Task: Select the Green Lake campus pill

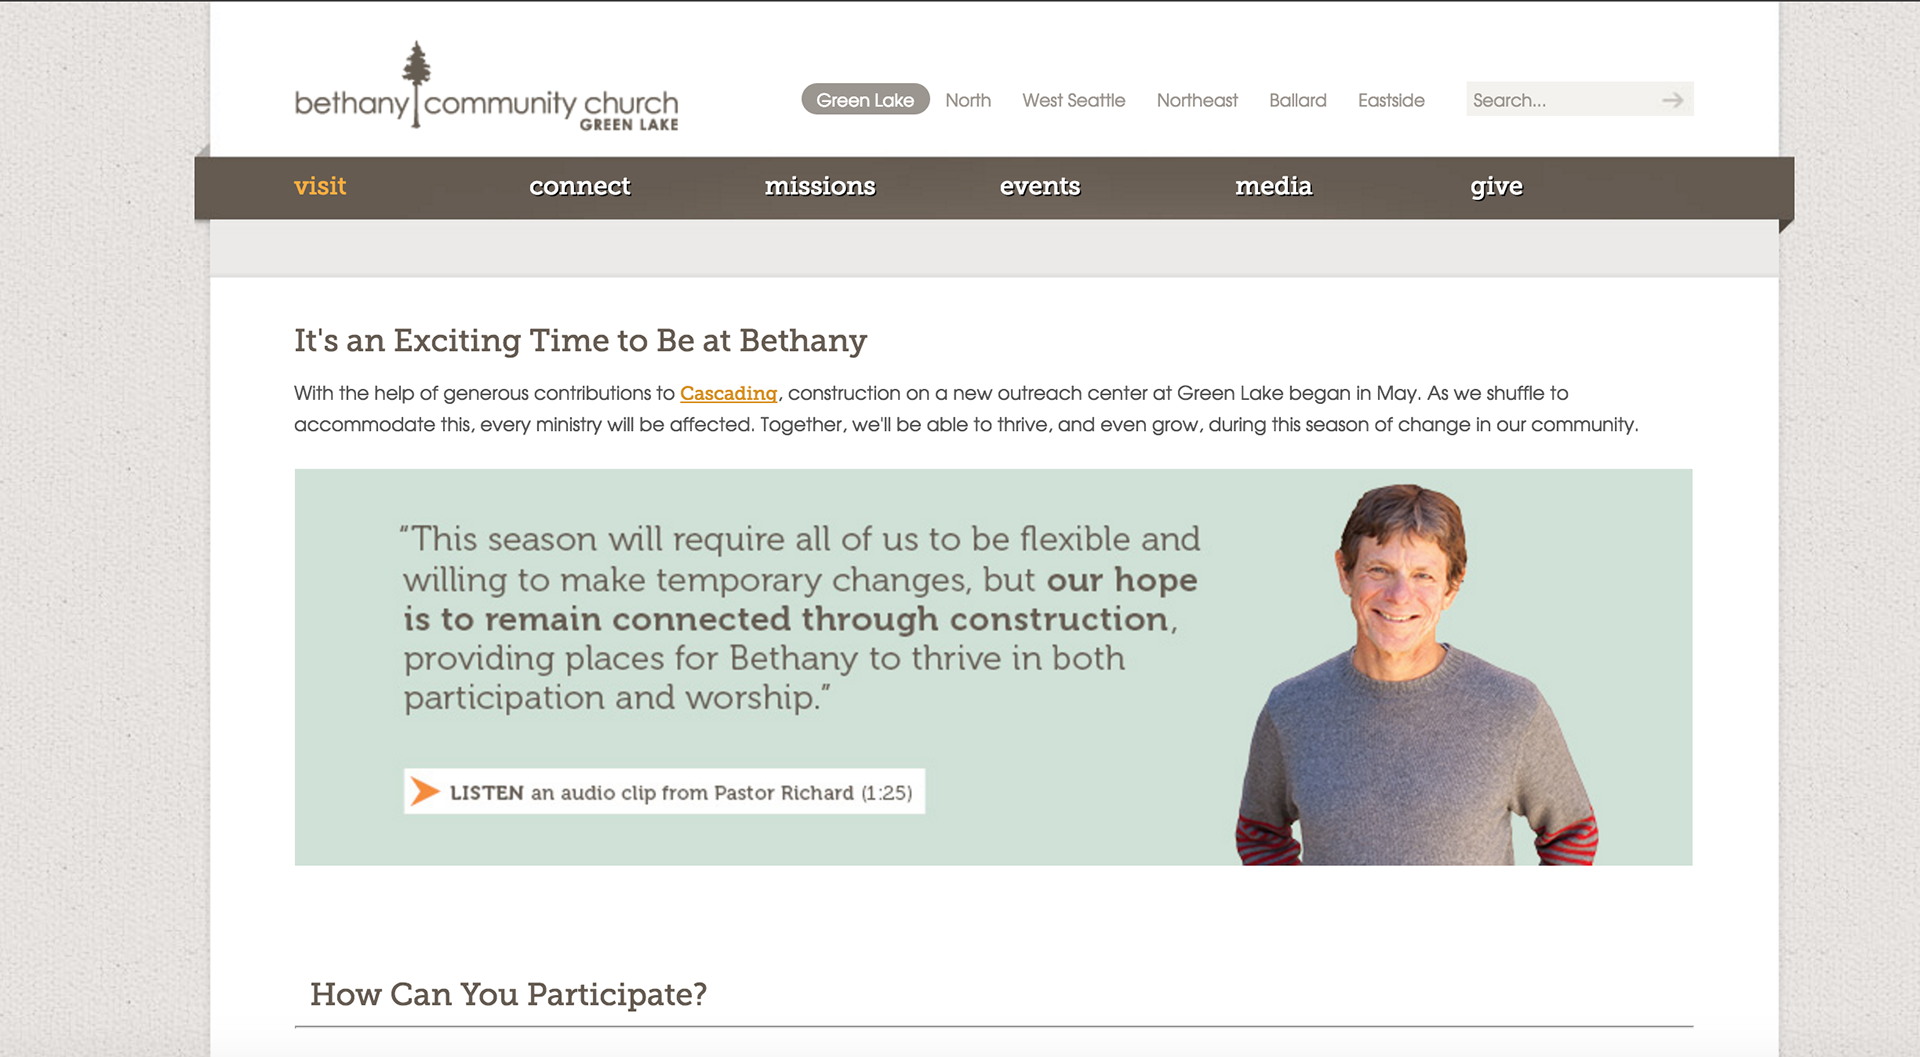Action: [x=865, y=100]
